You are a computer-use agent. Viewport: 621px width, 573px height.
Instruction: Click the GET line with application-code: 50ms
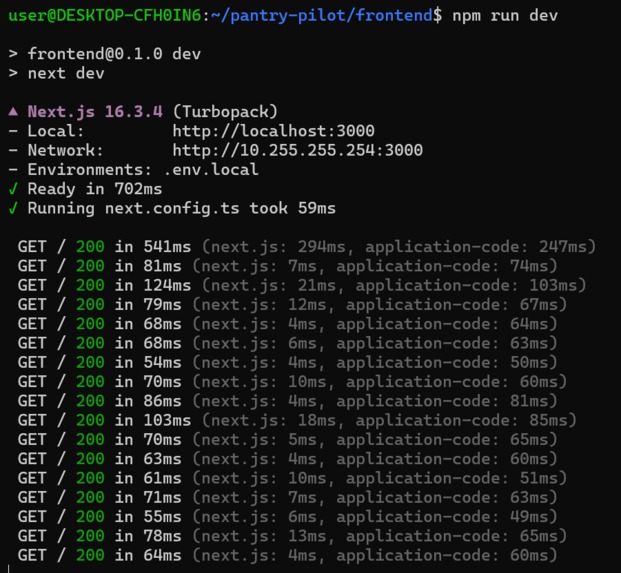pyautogui.click(x=287, y=362)
